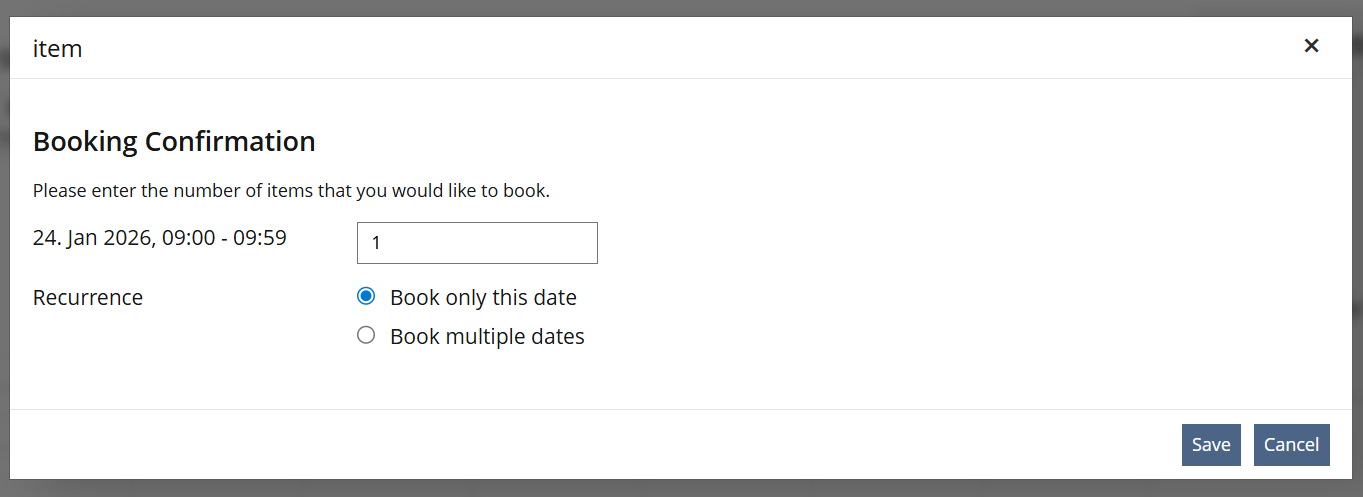Click the "Book multiple dates" label text
This screenshot has width=1363, height=497.
point(487,337)
